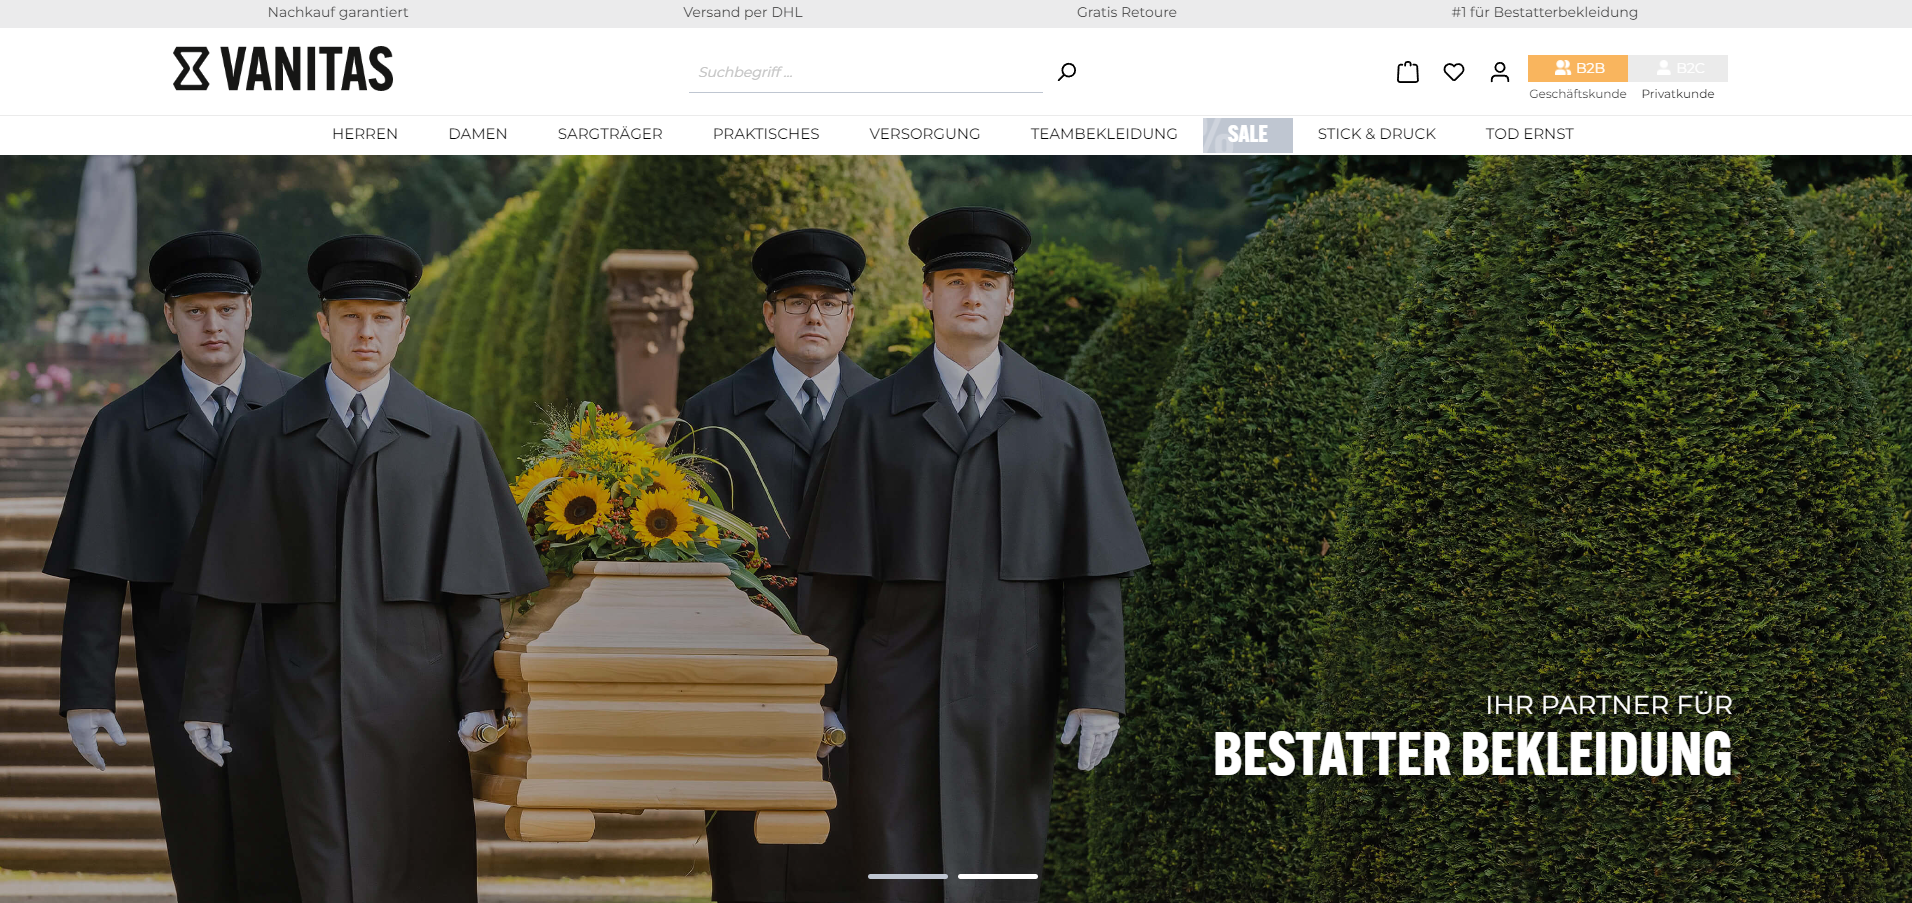Image resolution: width=1912 pixels, height=903 pixels.
Task: Select the second carousel slide indicator
Action: coord(998,876)
